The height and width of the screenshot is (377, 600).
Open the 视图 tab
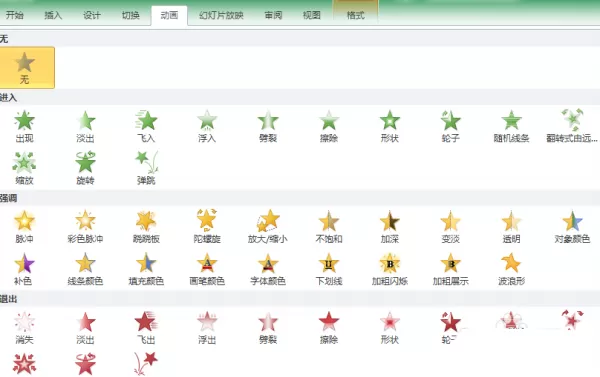[x=311, y=15]
